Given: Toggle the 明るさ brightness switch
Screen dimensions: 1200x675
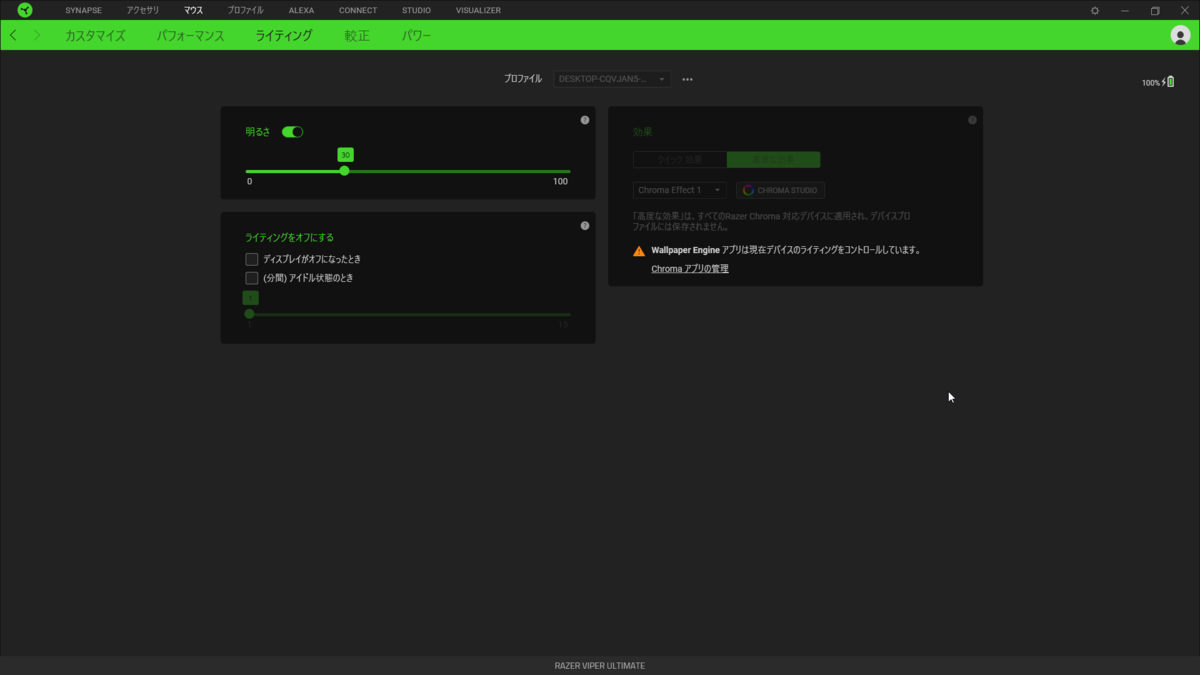Looking at the screenshot, I should (292, 132).
